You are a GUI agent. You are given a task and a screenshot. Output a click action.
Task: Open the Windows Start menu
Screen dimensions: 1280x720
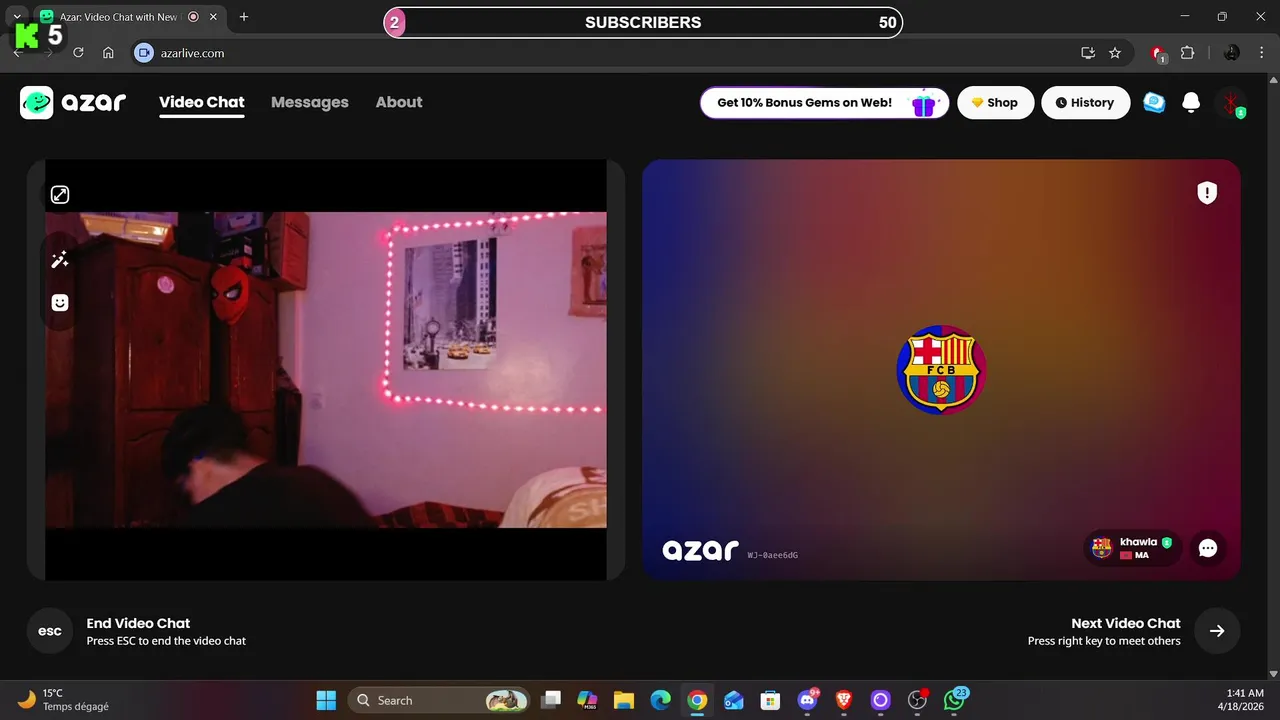[326, 700]
